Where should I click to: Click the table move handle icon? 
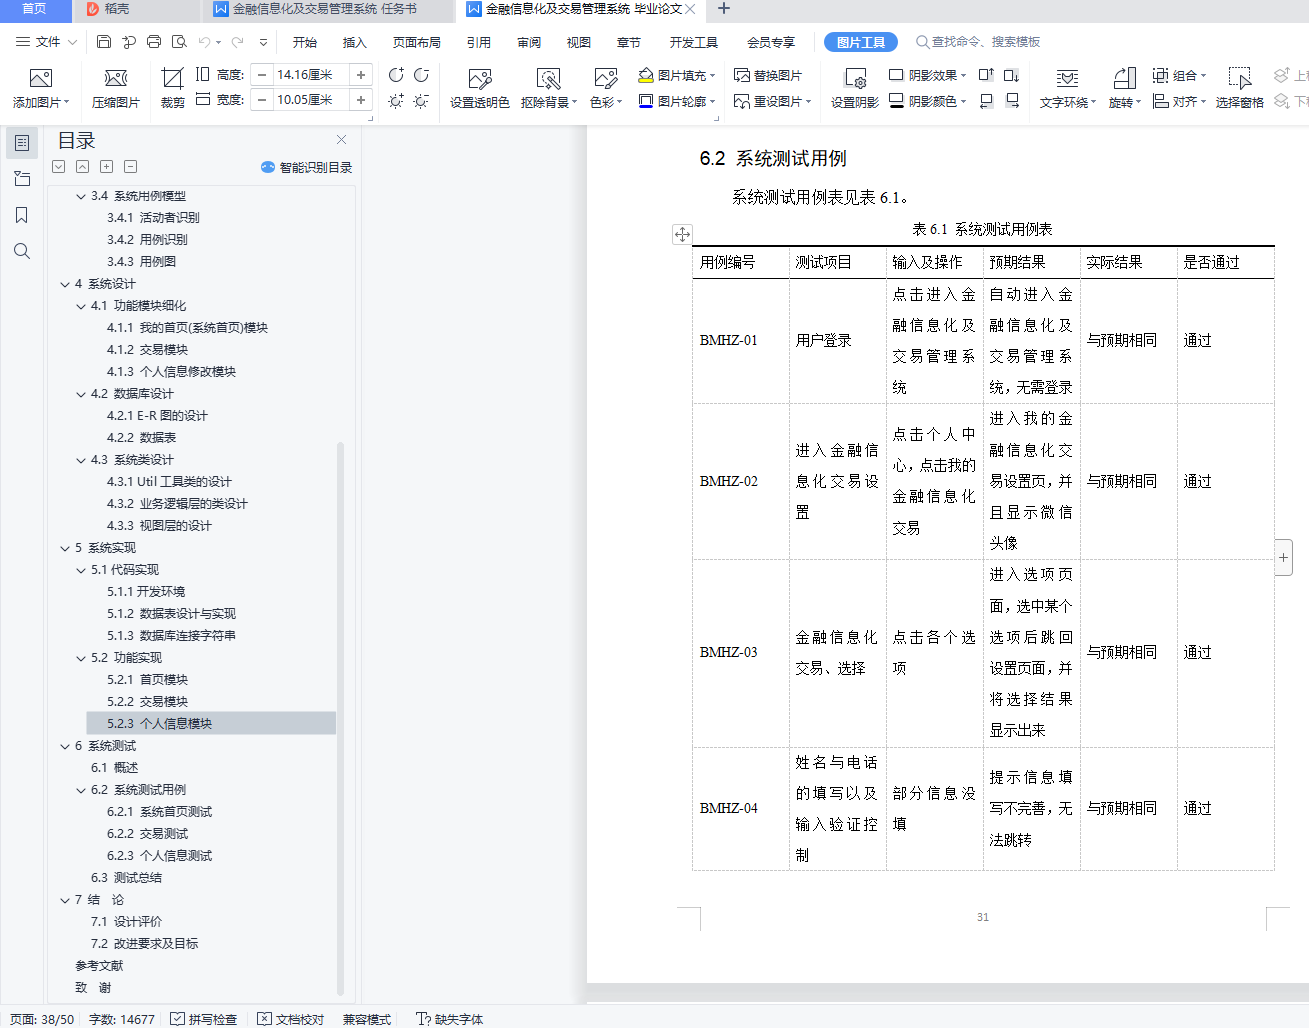682,234
